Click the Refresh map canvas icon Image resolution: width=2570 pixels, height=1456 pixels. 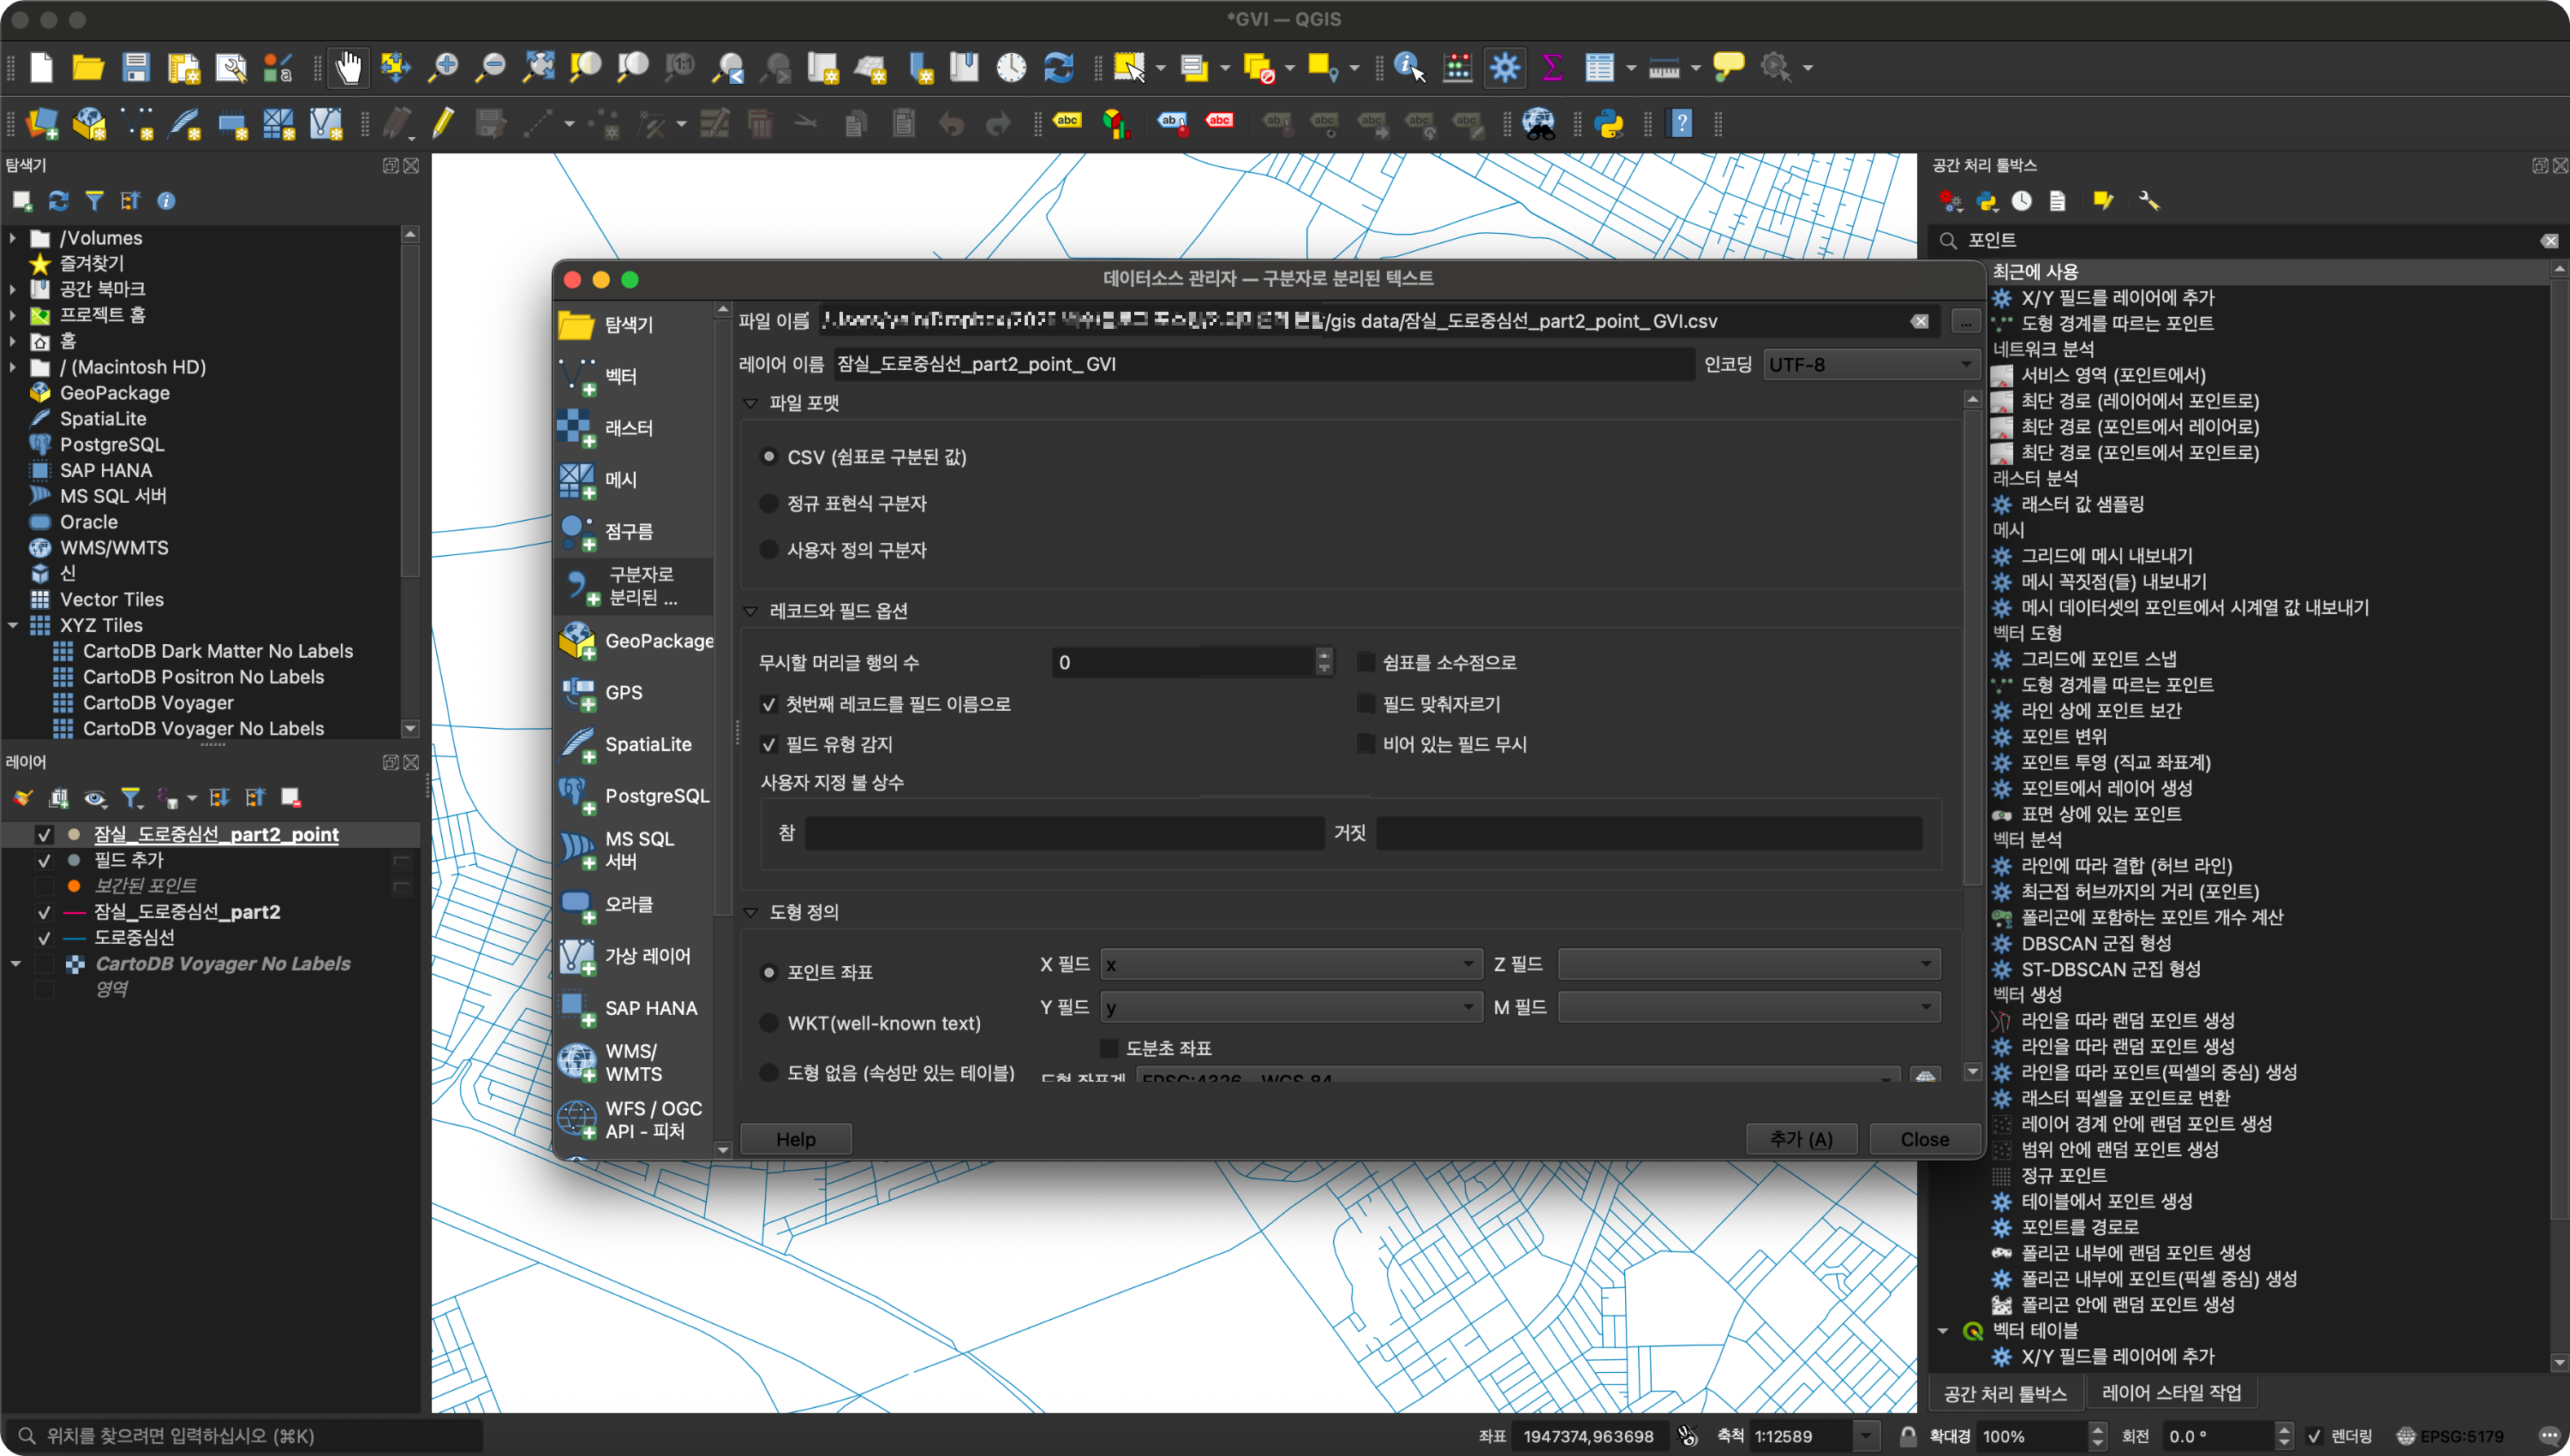tap(1058, 67)
